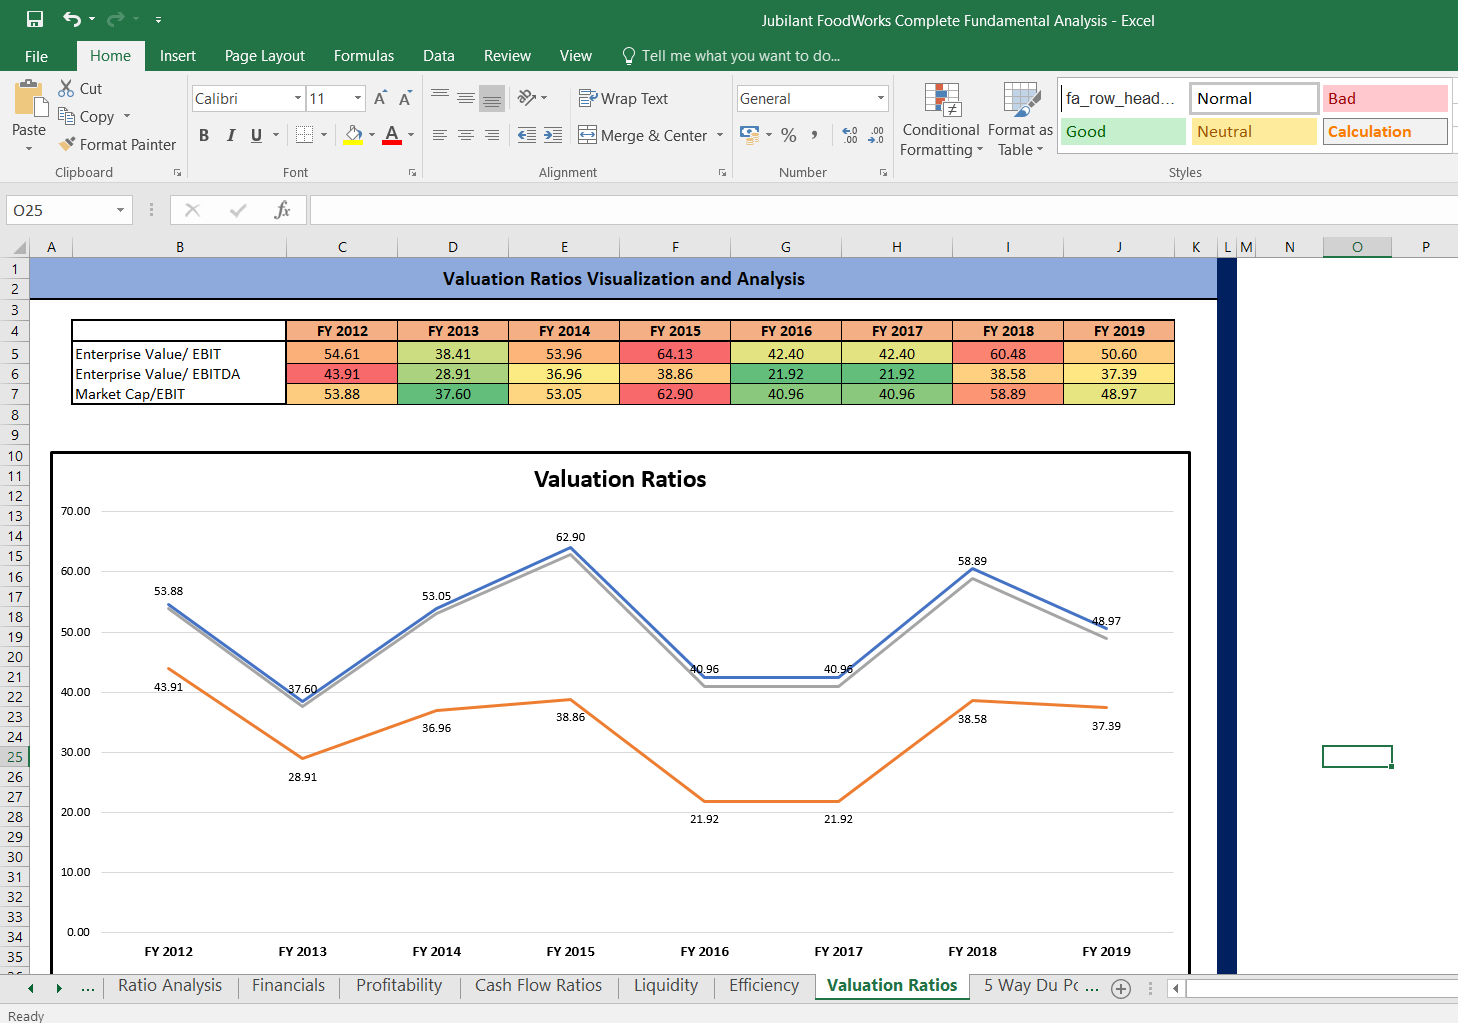Open the Insert ribbon tab
This screenshot has width=1458, height=1023.
pos(178,56)
